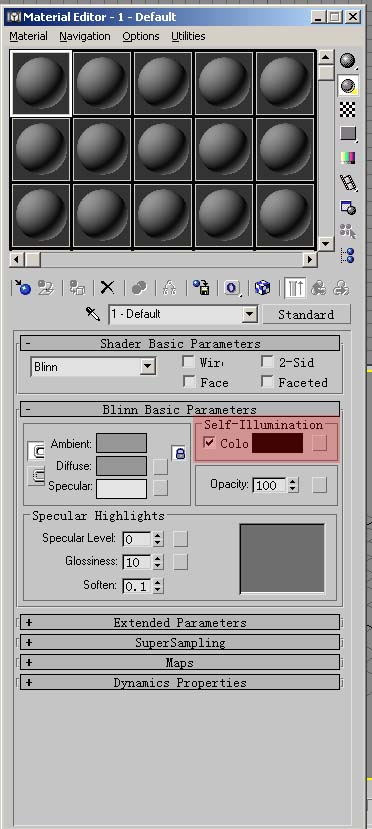Screen dimensions: 372x829
Task: Enable the 2-Sided checkbox
Action: (267, 362)
